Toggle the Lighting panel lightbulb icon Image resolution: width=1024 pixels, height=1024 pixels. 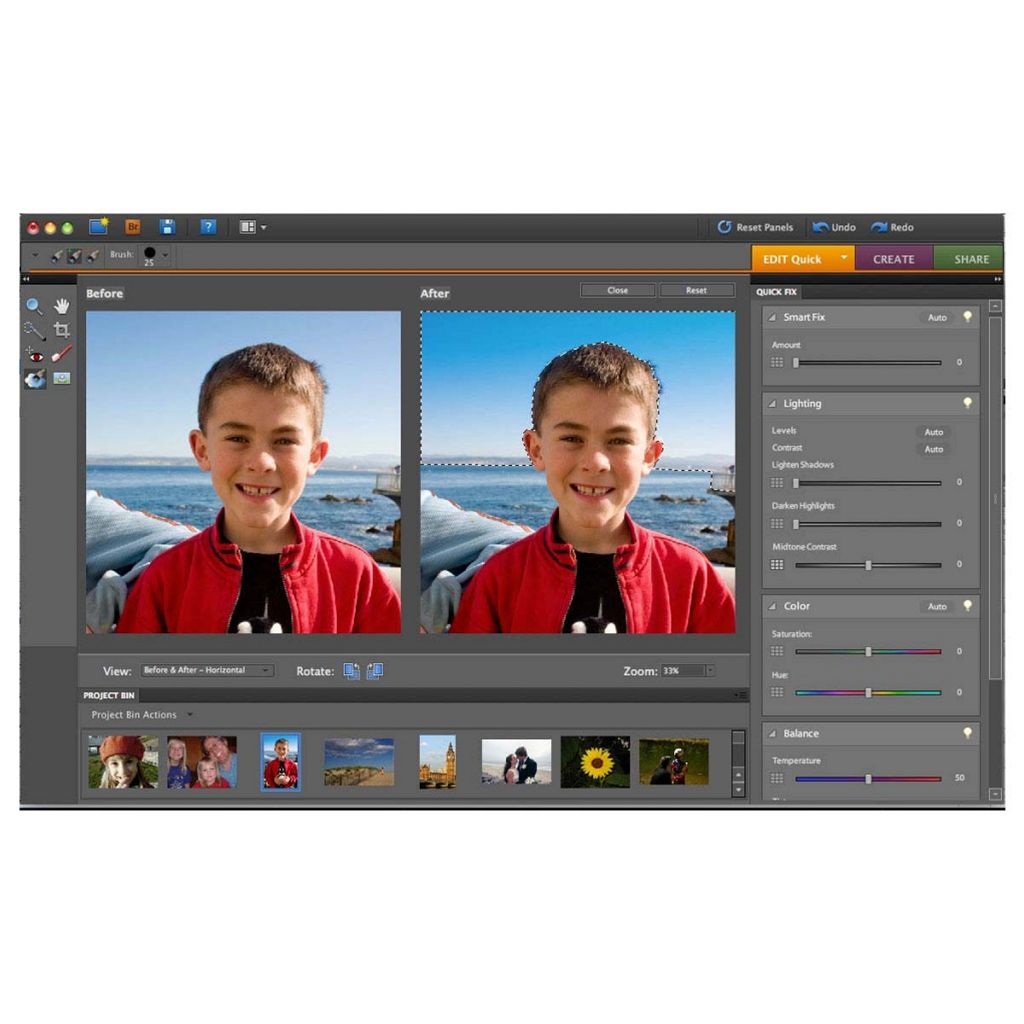967,404
